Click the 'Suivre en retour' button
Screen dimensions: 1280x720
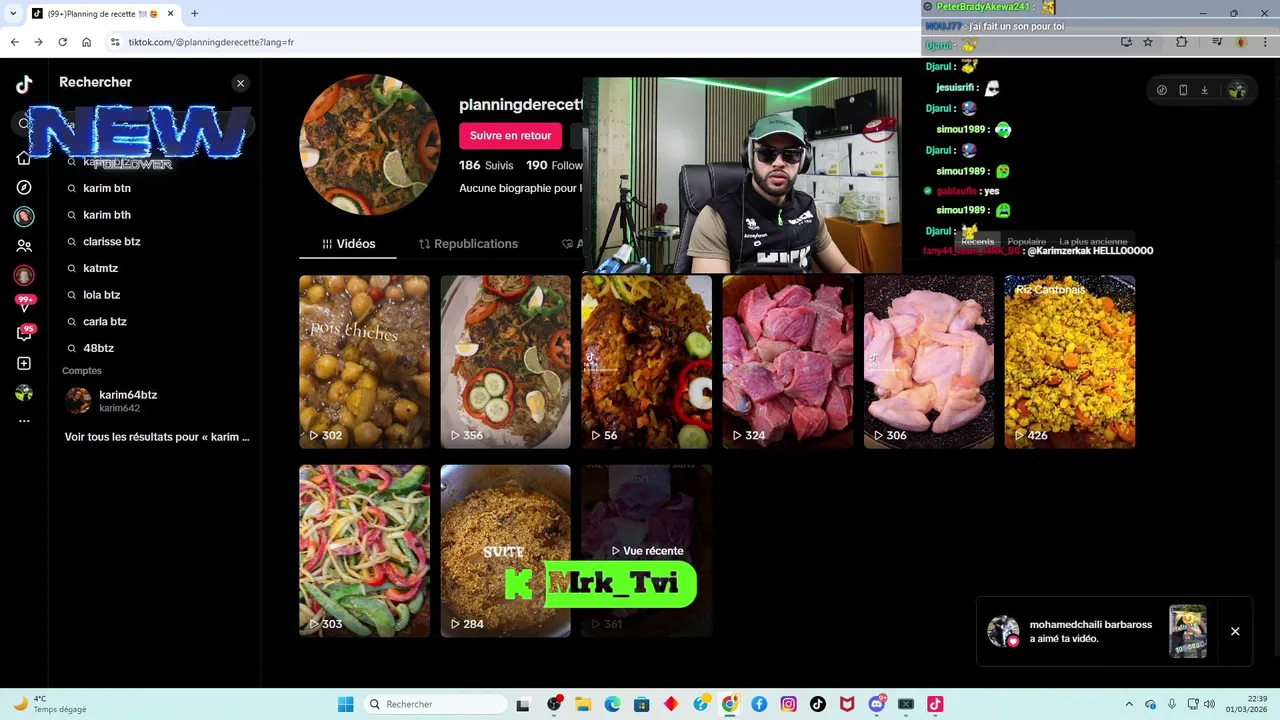click(x=510, y=136)
